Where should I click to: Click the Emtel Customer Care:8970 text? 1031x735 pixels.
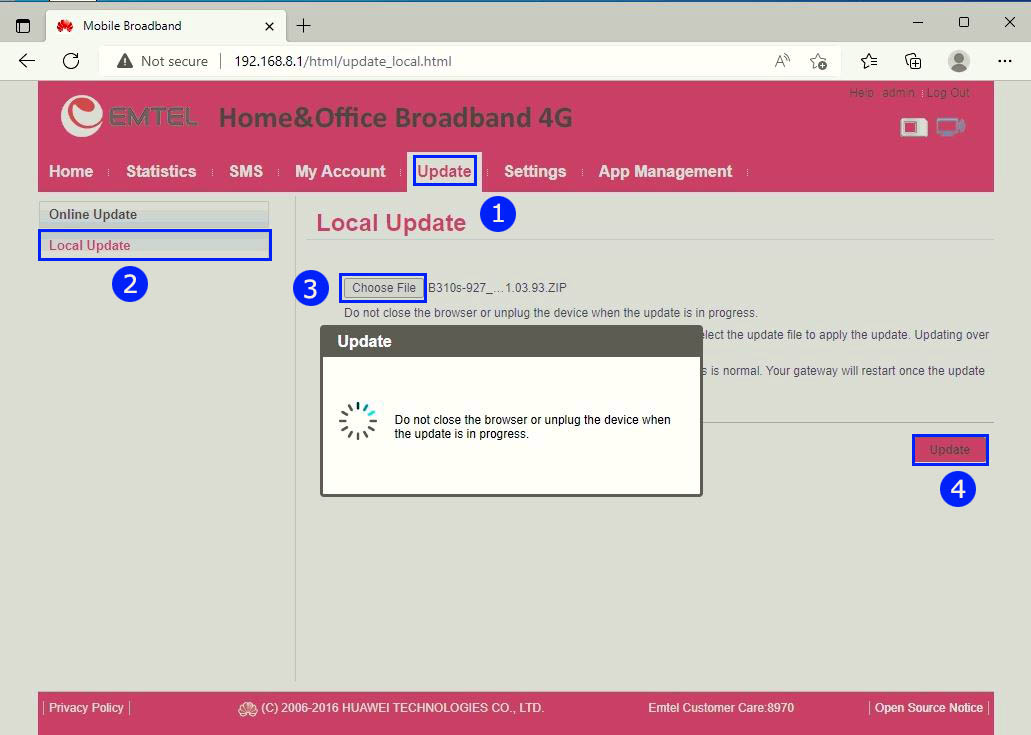(x=721, y=708)
